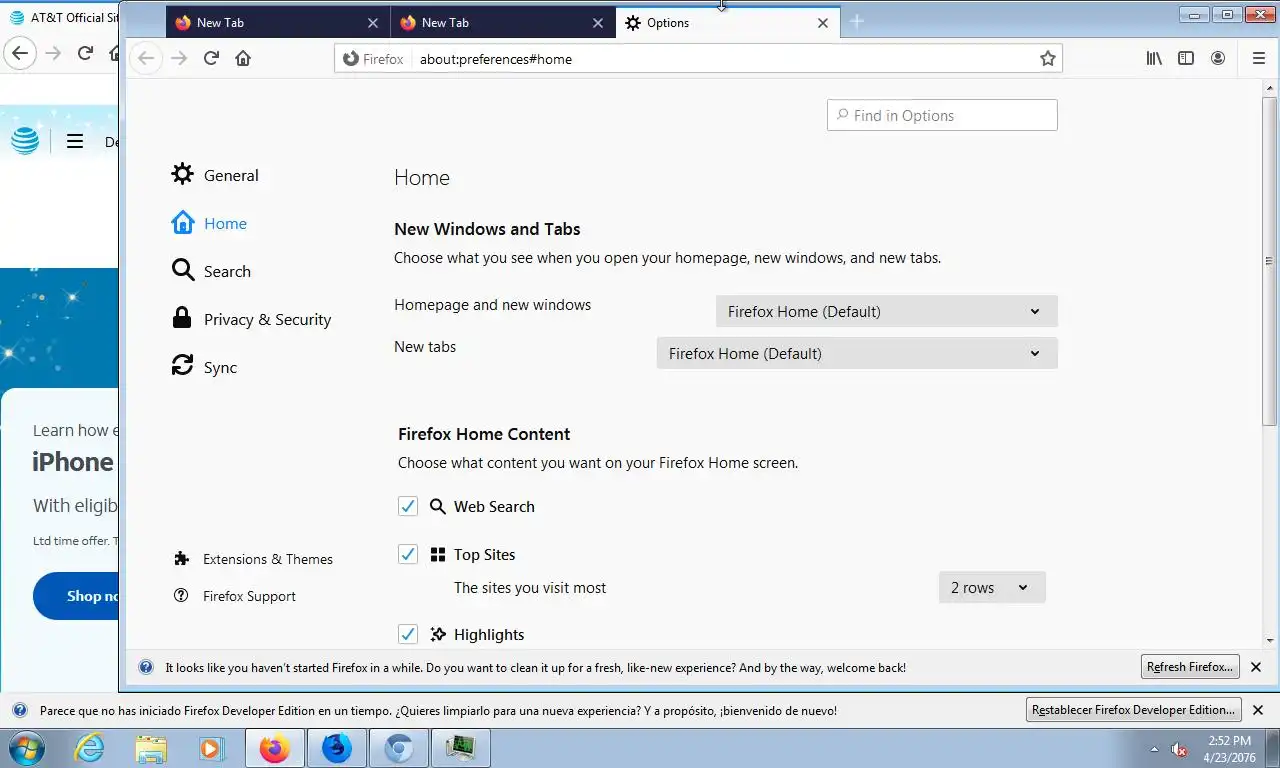Close the first New Tab

click(x=373, y=22)
